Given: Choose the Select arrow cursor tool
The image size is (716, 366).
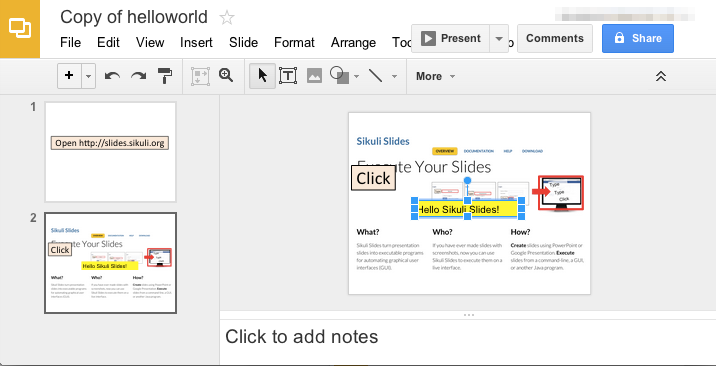Looking at the screenshot, I should pyautogui.click(x=263, y=76).
